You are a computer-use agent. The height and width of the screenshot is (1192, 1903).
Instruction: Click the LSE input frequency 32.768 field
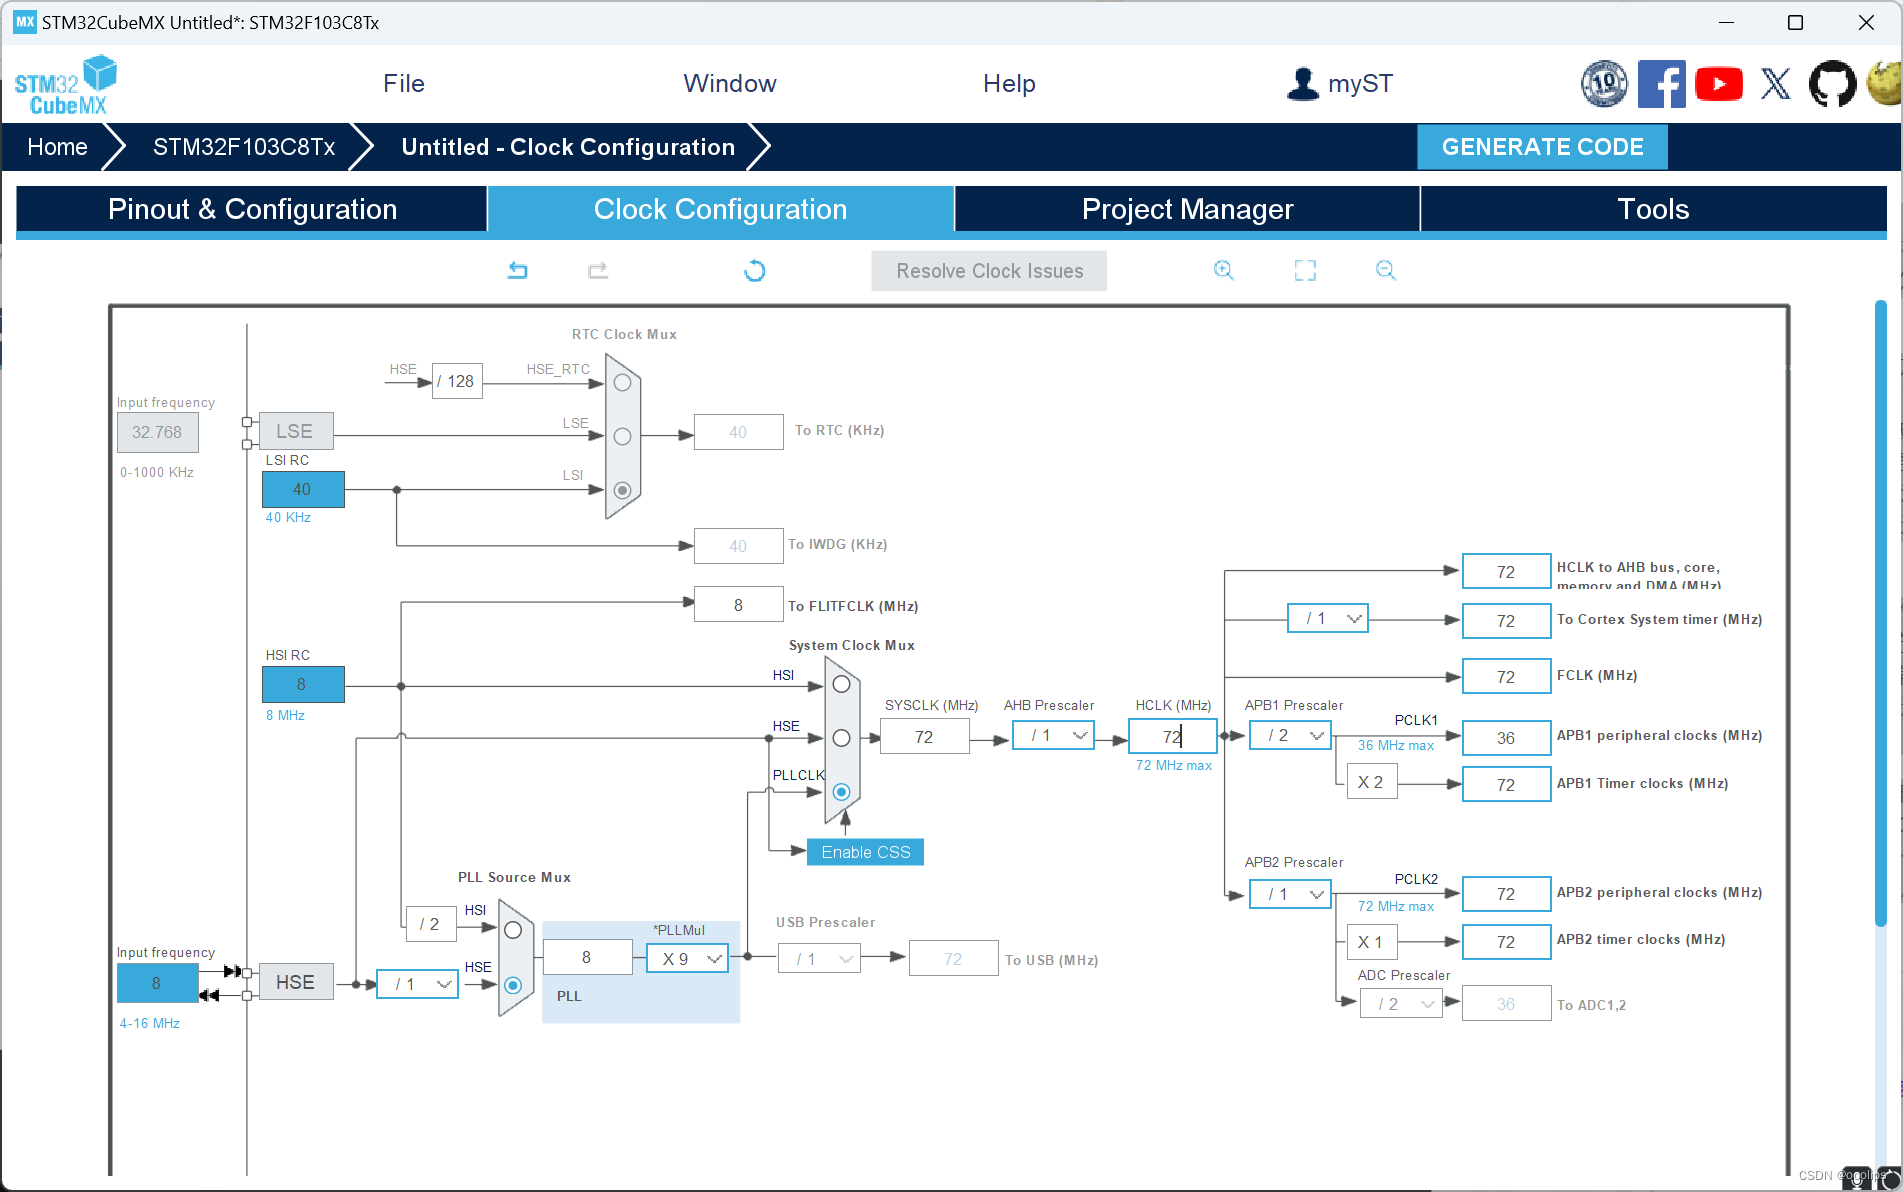[157, 432]
